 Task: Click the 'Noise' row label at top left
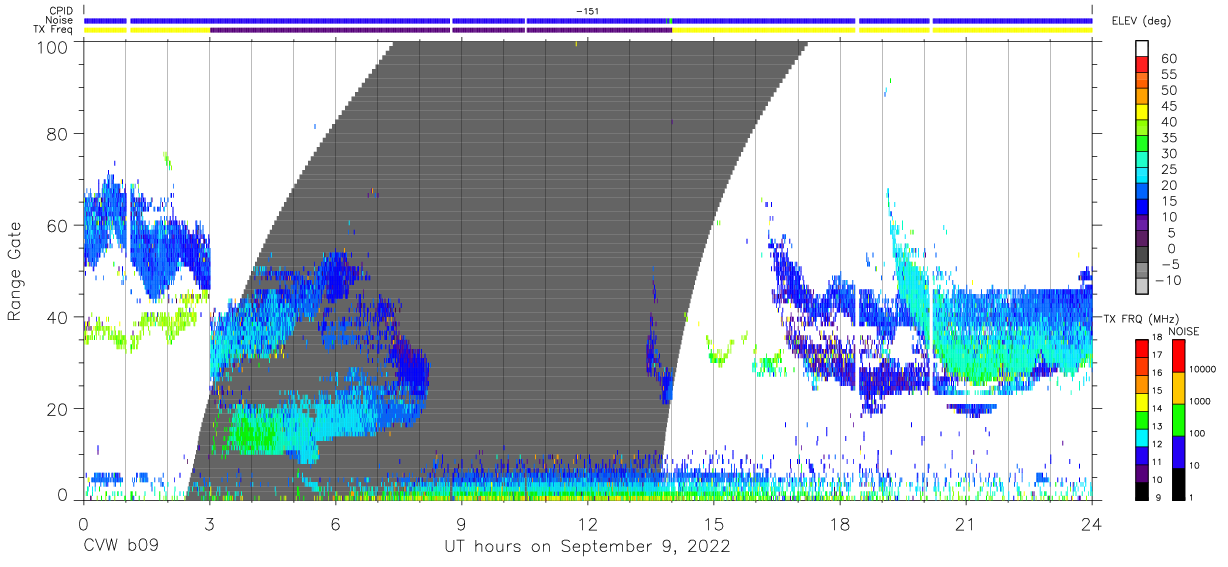[x=60, y=20]
